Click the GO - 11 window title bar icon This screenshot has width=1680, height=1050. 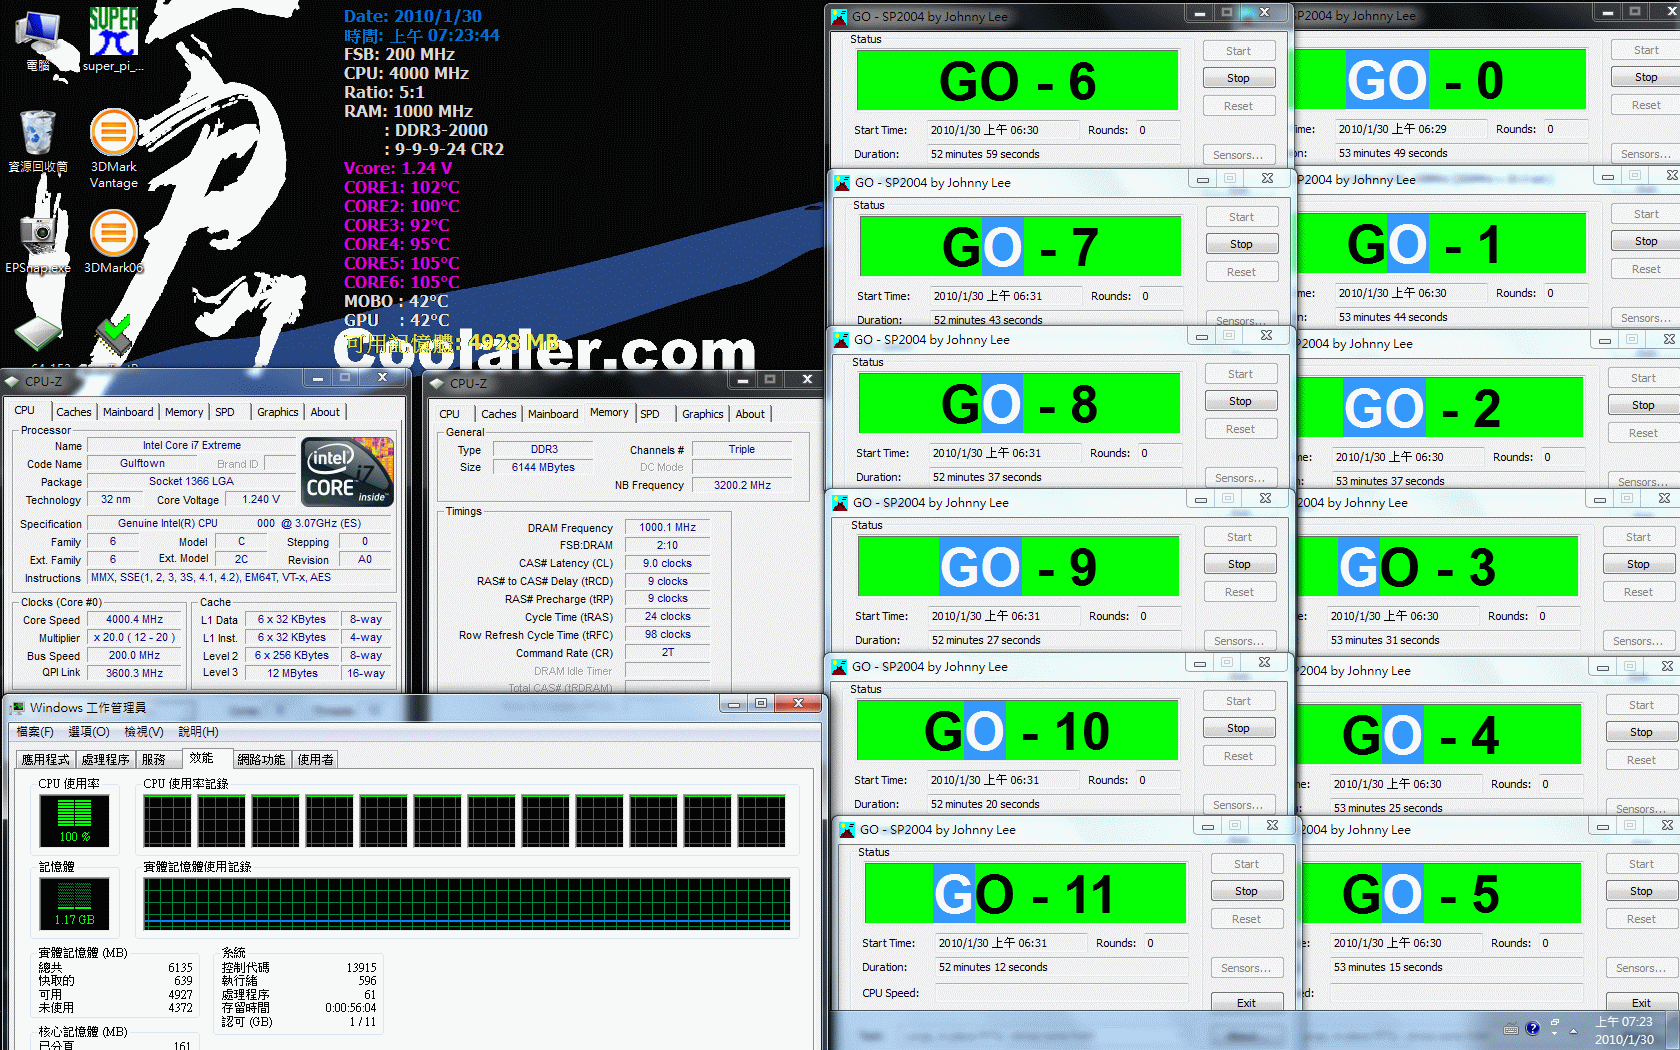pyautogui.click(x=847, y=829)
